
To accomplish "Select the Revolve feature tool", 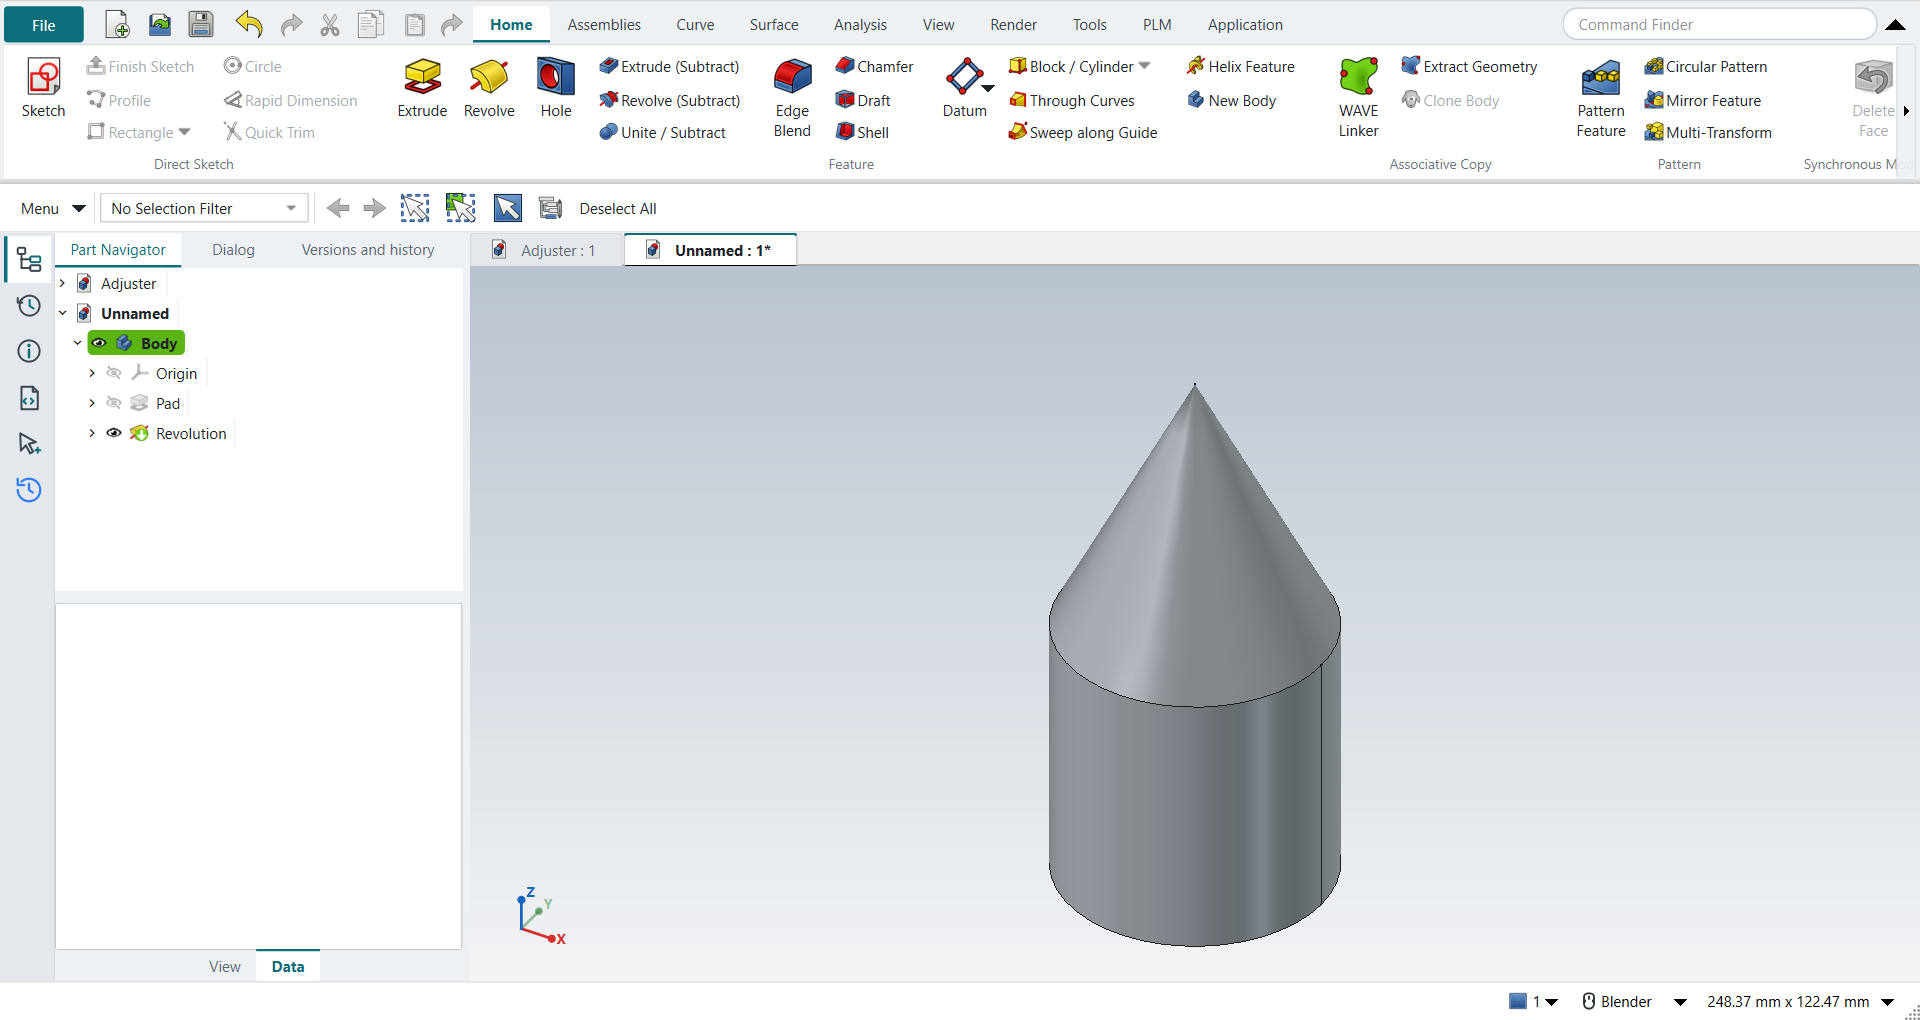I will [x=489, y=88].
